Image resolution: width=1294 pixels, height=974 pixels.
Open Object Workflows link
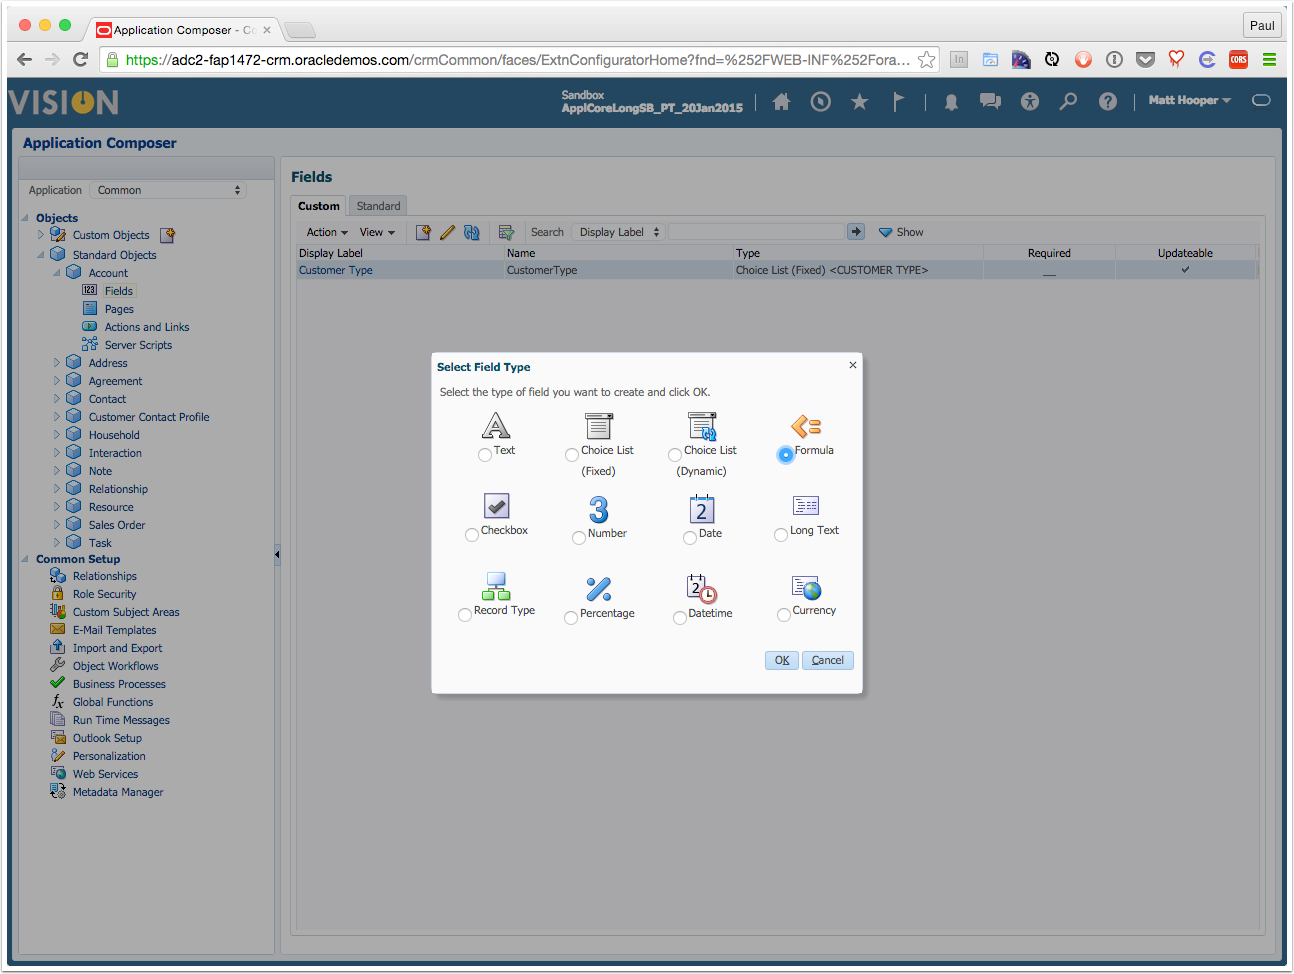point(115,666)
